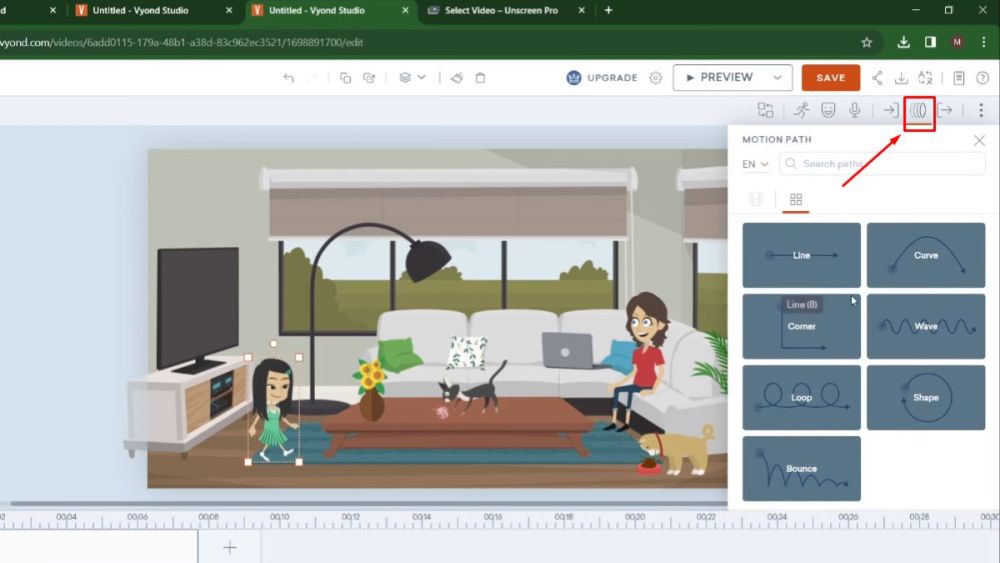Open the settings gear next to UPGRADE

(x=656, y=78)
